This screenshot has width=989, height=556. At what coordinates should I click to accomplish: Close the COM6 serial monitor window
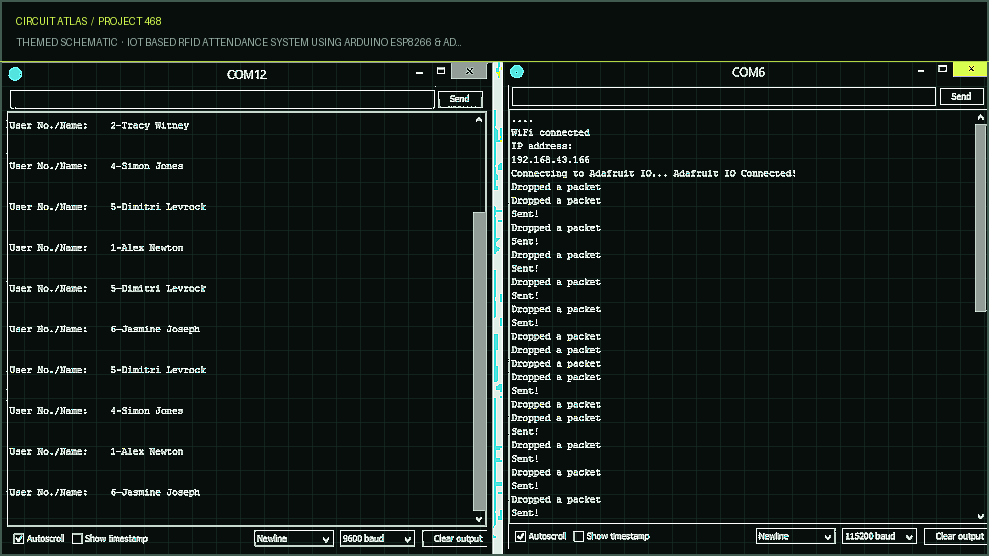971,69
